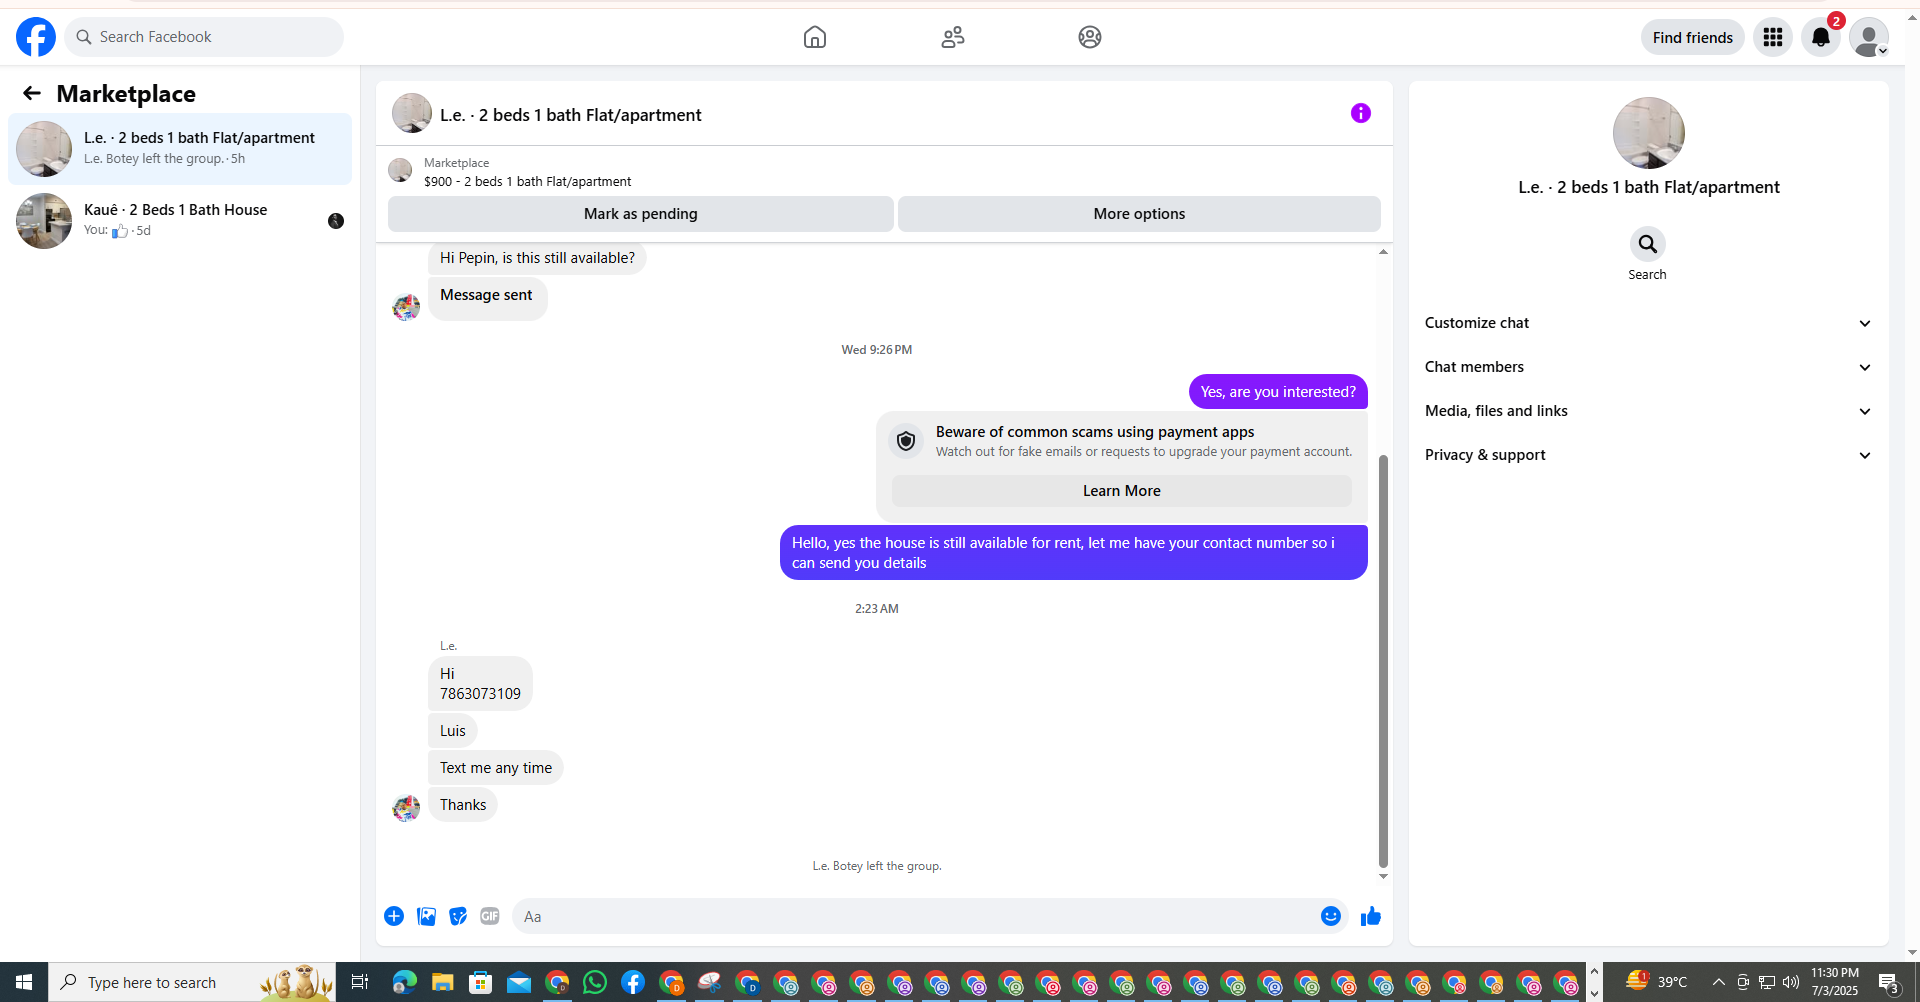Screen dimensions: 1920x1002
Task: Open the emoji picker
Action: pos(1331,916)
